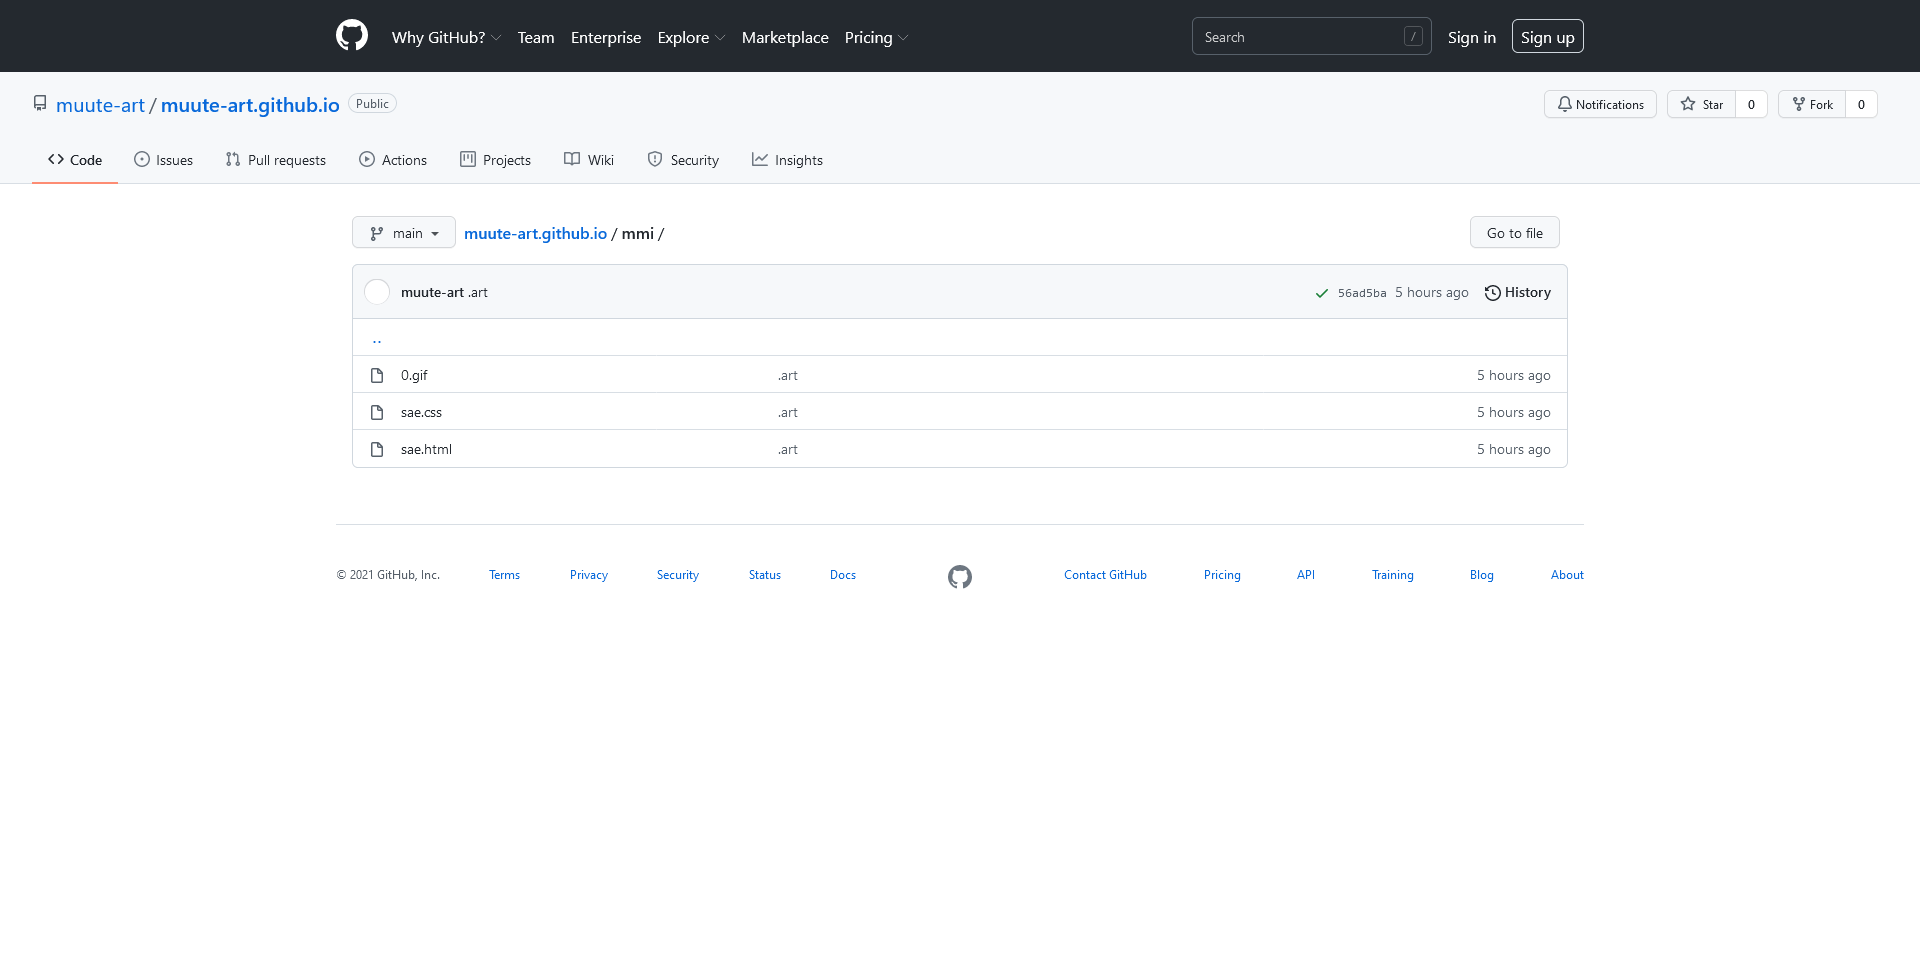1920x955 pixels.
Task: Open the 0.gif file
Action: [x=414, y=375]
